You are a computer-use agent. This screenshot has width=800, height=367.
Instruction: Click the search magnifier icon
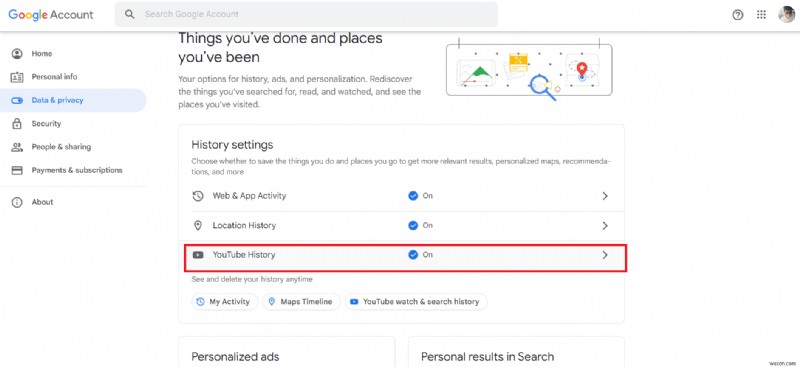click(x=130, y=14)
